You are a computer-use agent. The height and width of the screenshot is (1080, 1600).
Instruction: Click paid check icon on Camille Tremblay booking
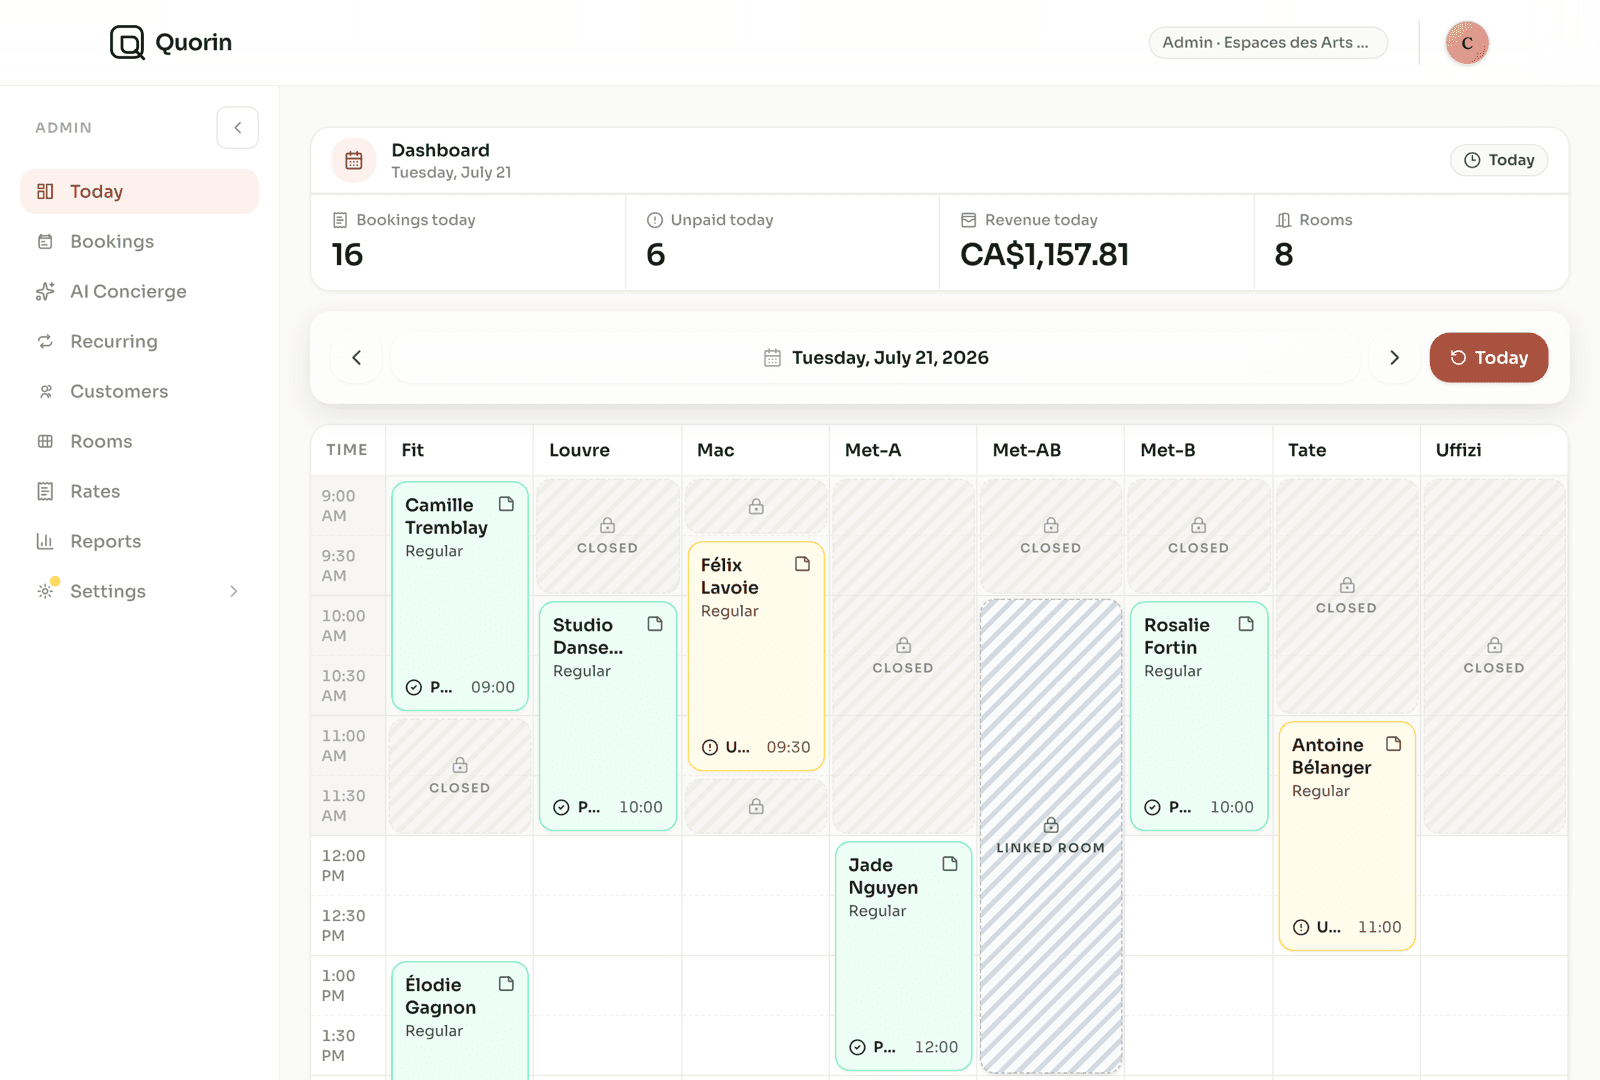(x=414, y=687)
